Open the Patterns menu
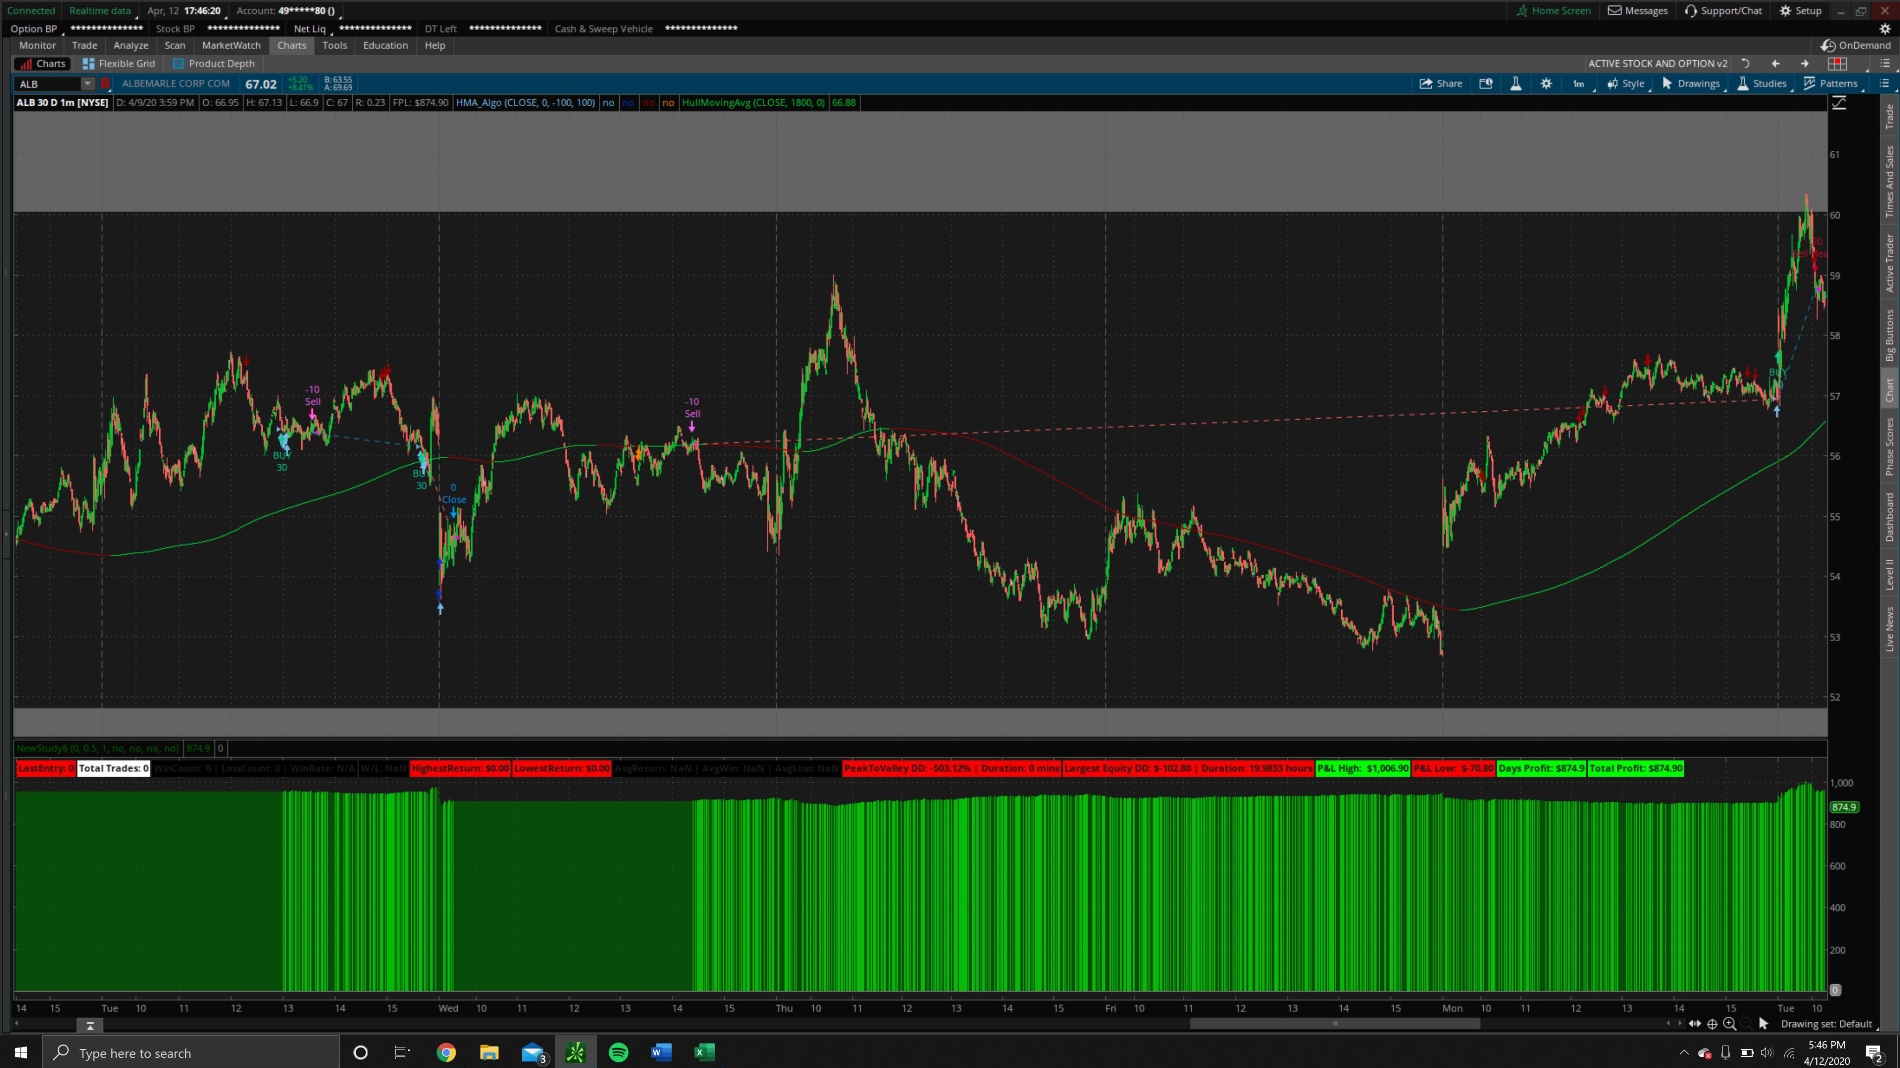This screenshot has height=1068, width=1900. pos(1831,84)
